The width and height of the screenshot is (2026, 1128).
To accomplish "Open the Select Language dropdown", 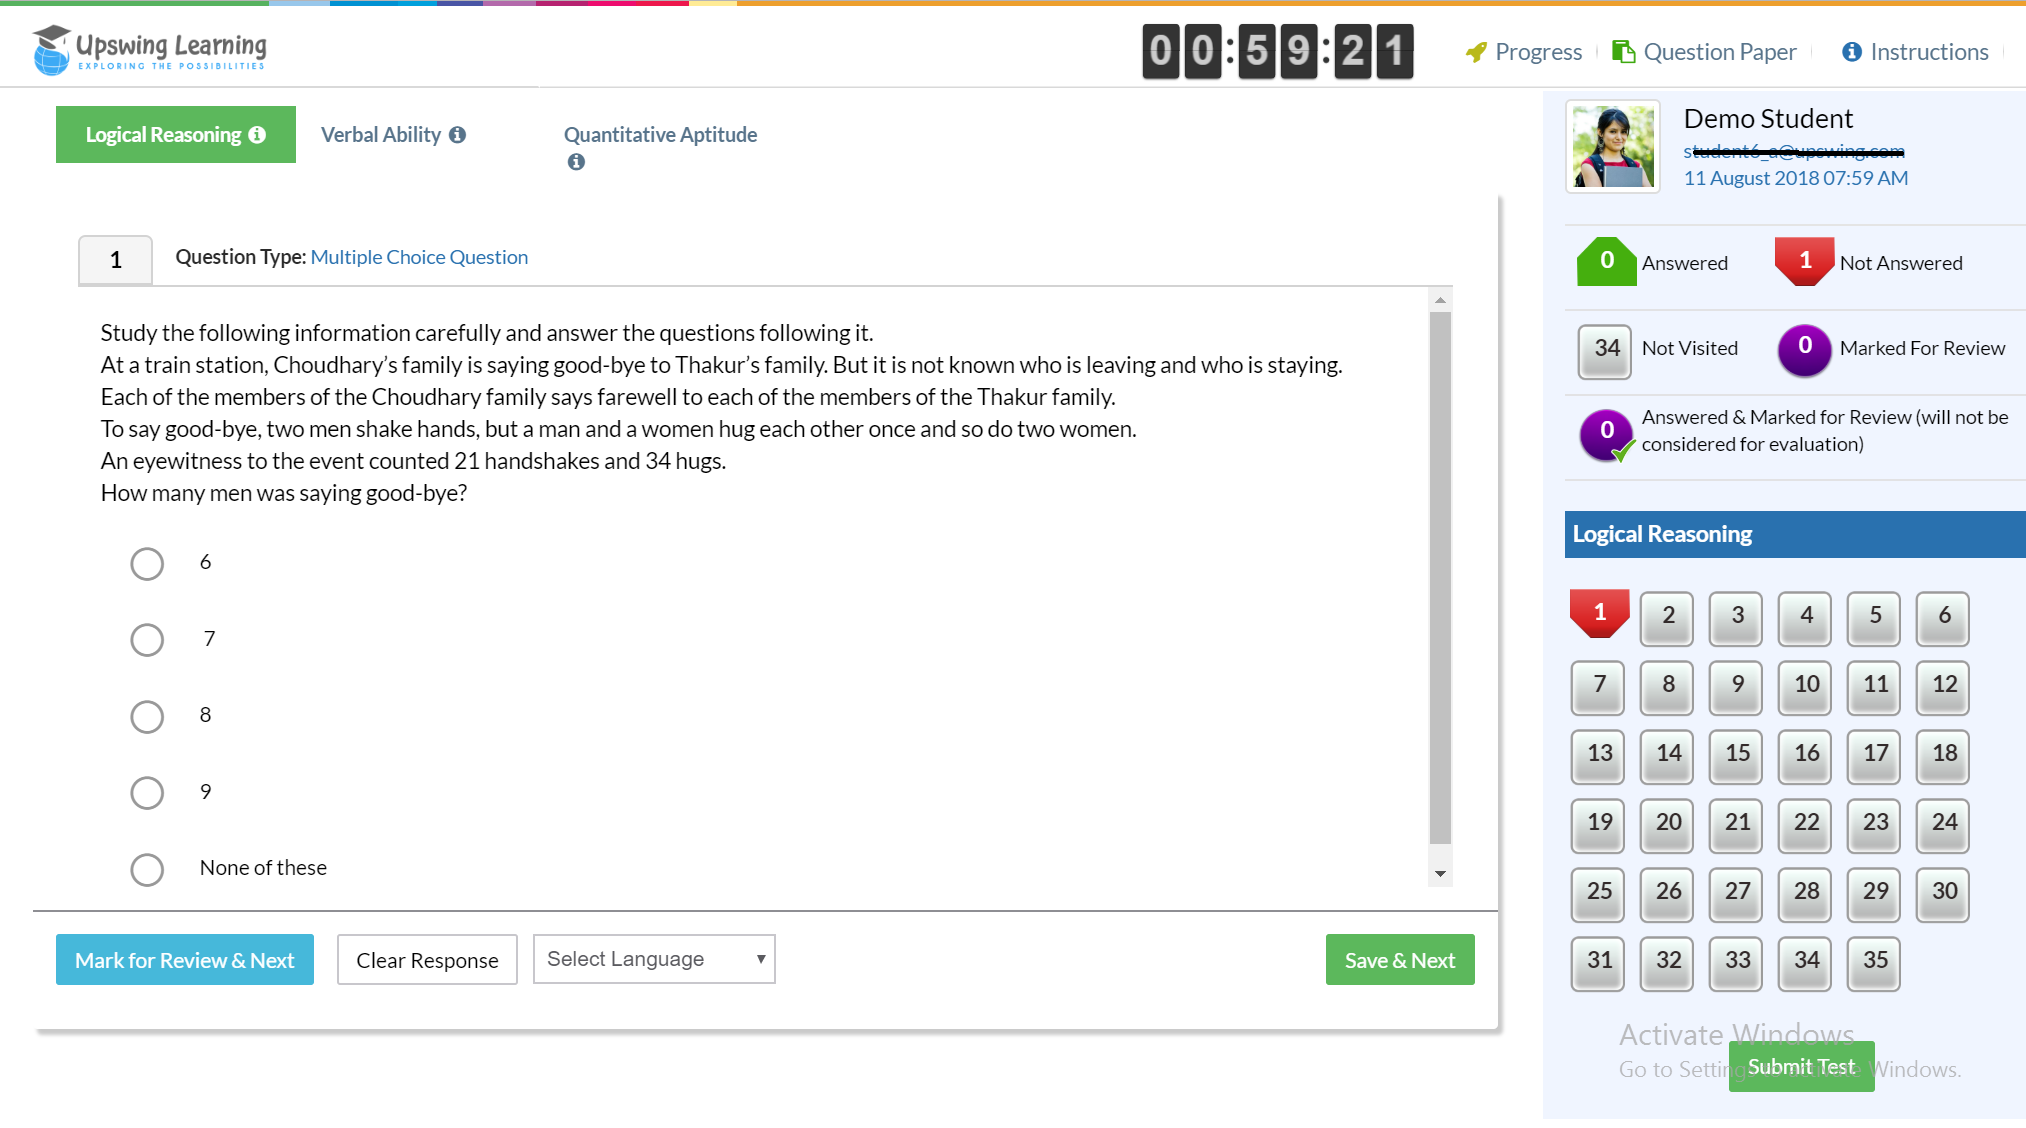I will click(x=654, y=959).
